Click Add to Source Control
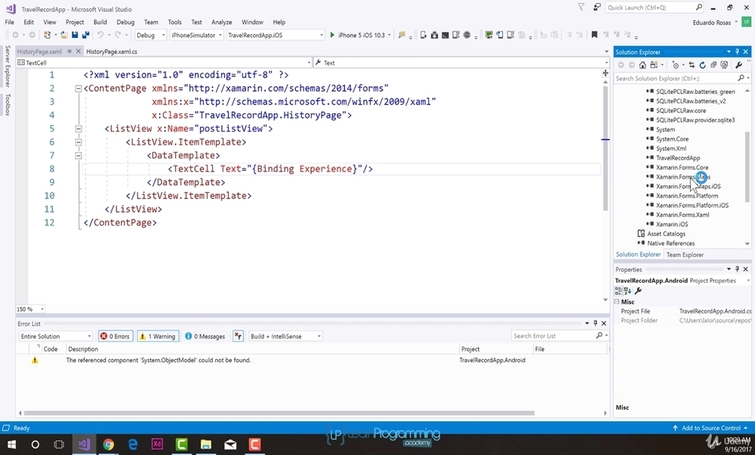Viewport: 755px width, 455px height. tap(711, 428)
